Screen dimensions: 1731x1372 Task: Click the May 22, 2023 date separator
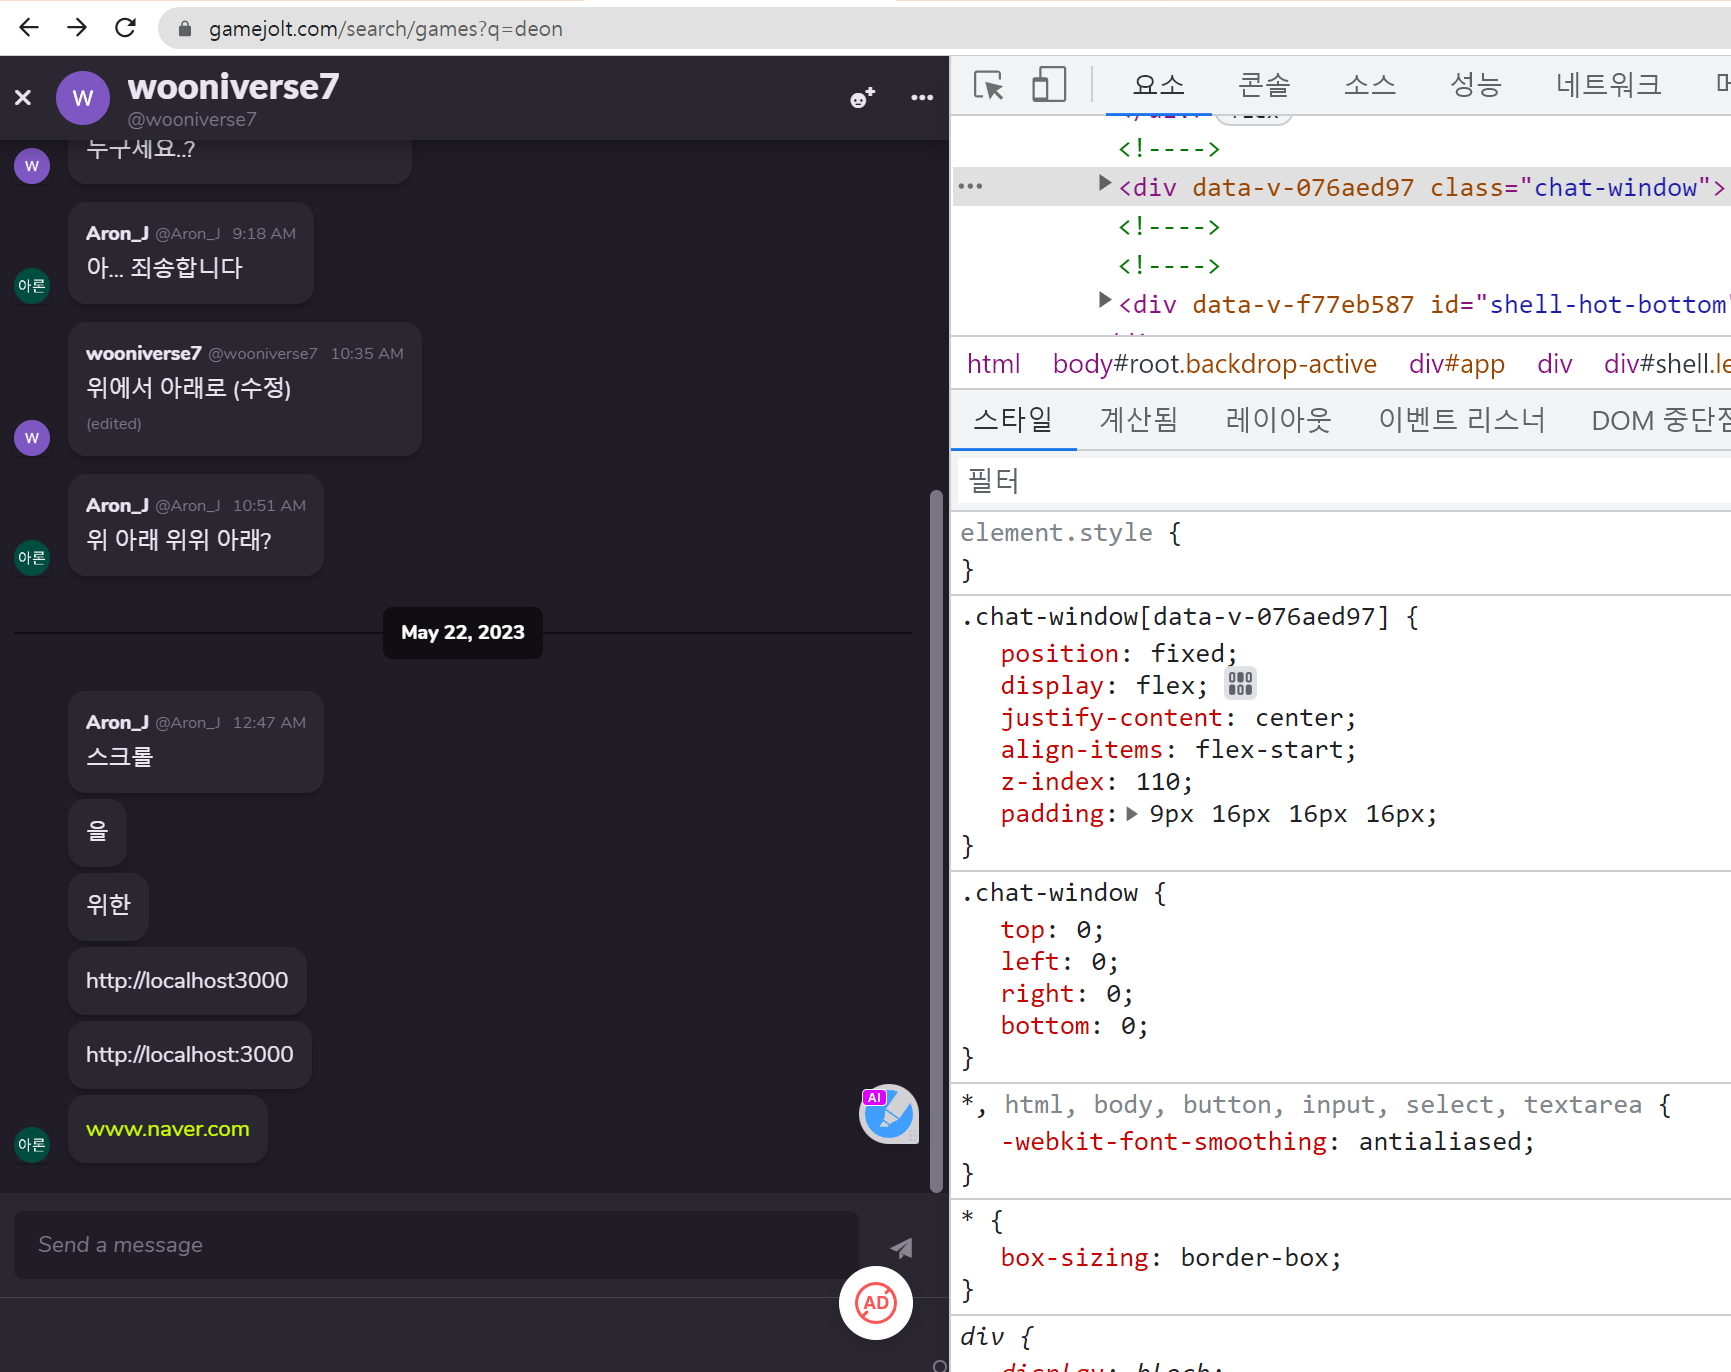click(463, 633)
